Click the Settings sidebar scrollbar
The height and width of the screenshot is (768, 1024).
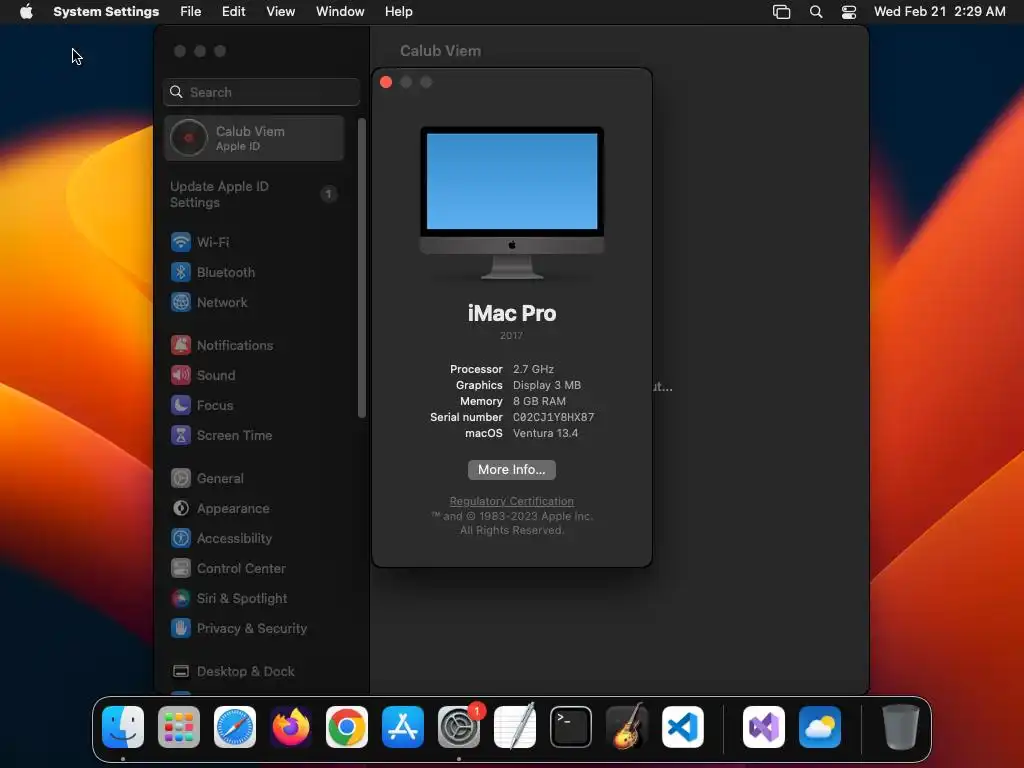point(362,268)
